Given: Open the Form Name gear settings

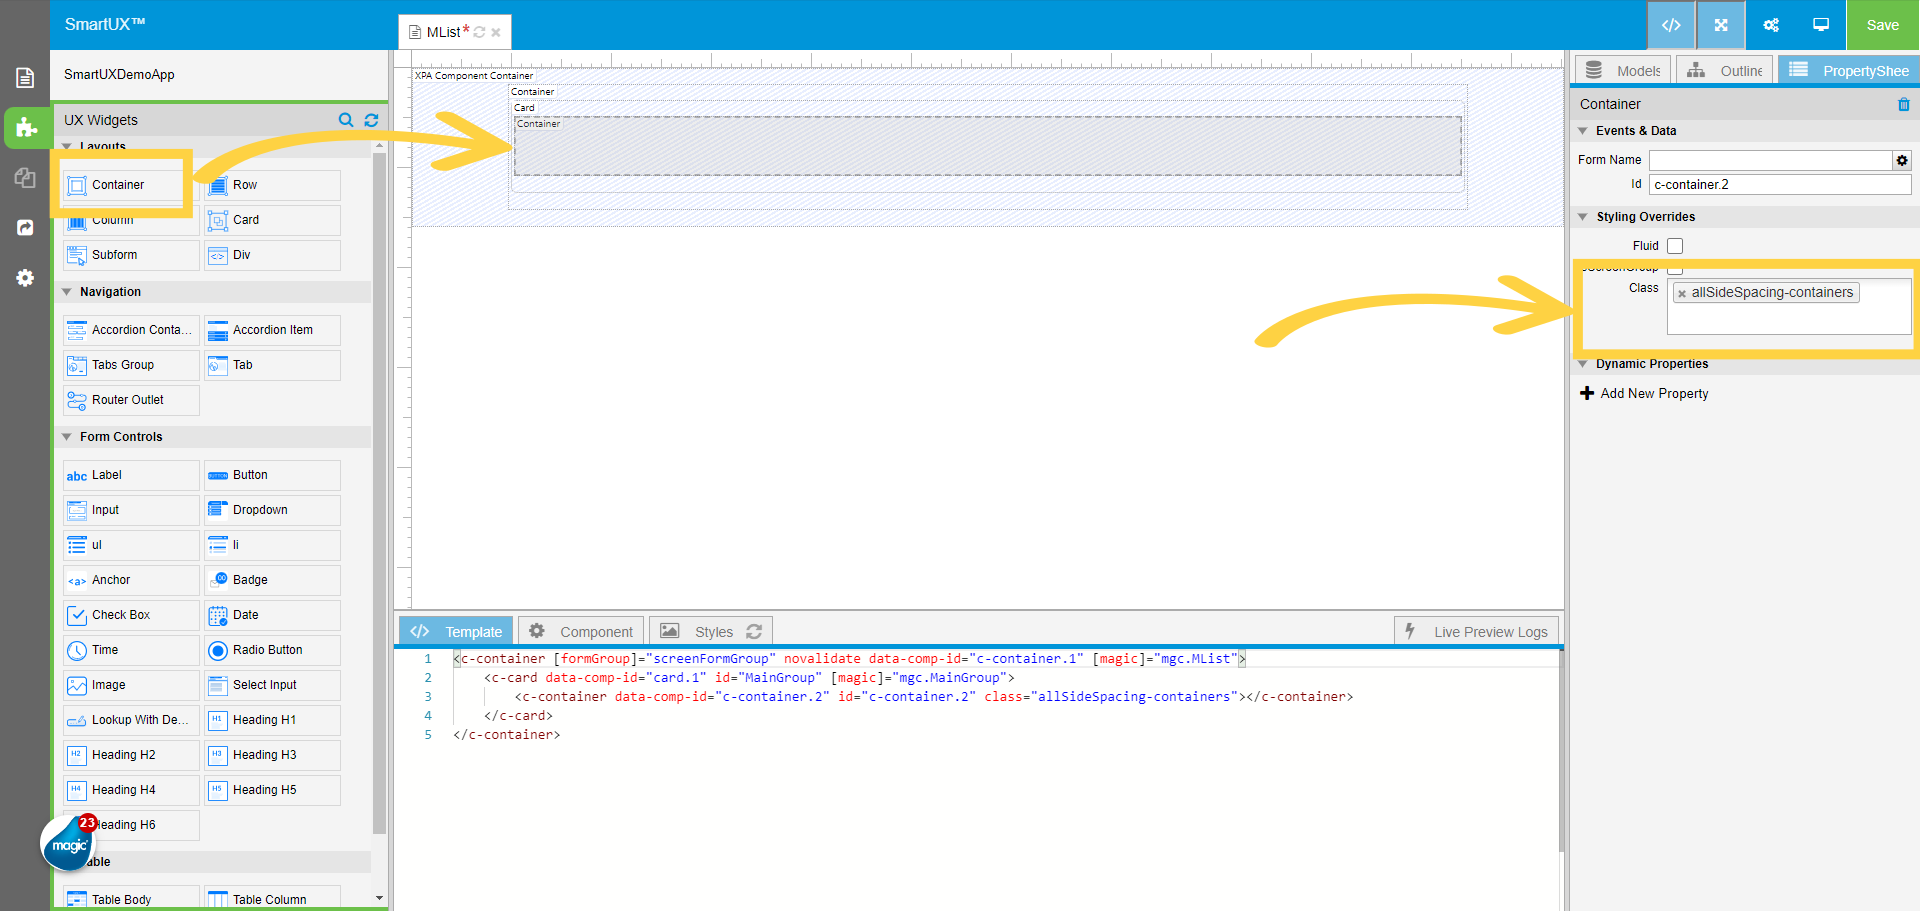Looking at the screenshot, I should pos(1902,160).
